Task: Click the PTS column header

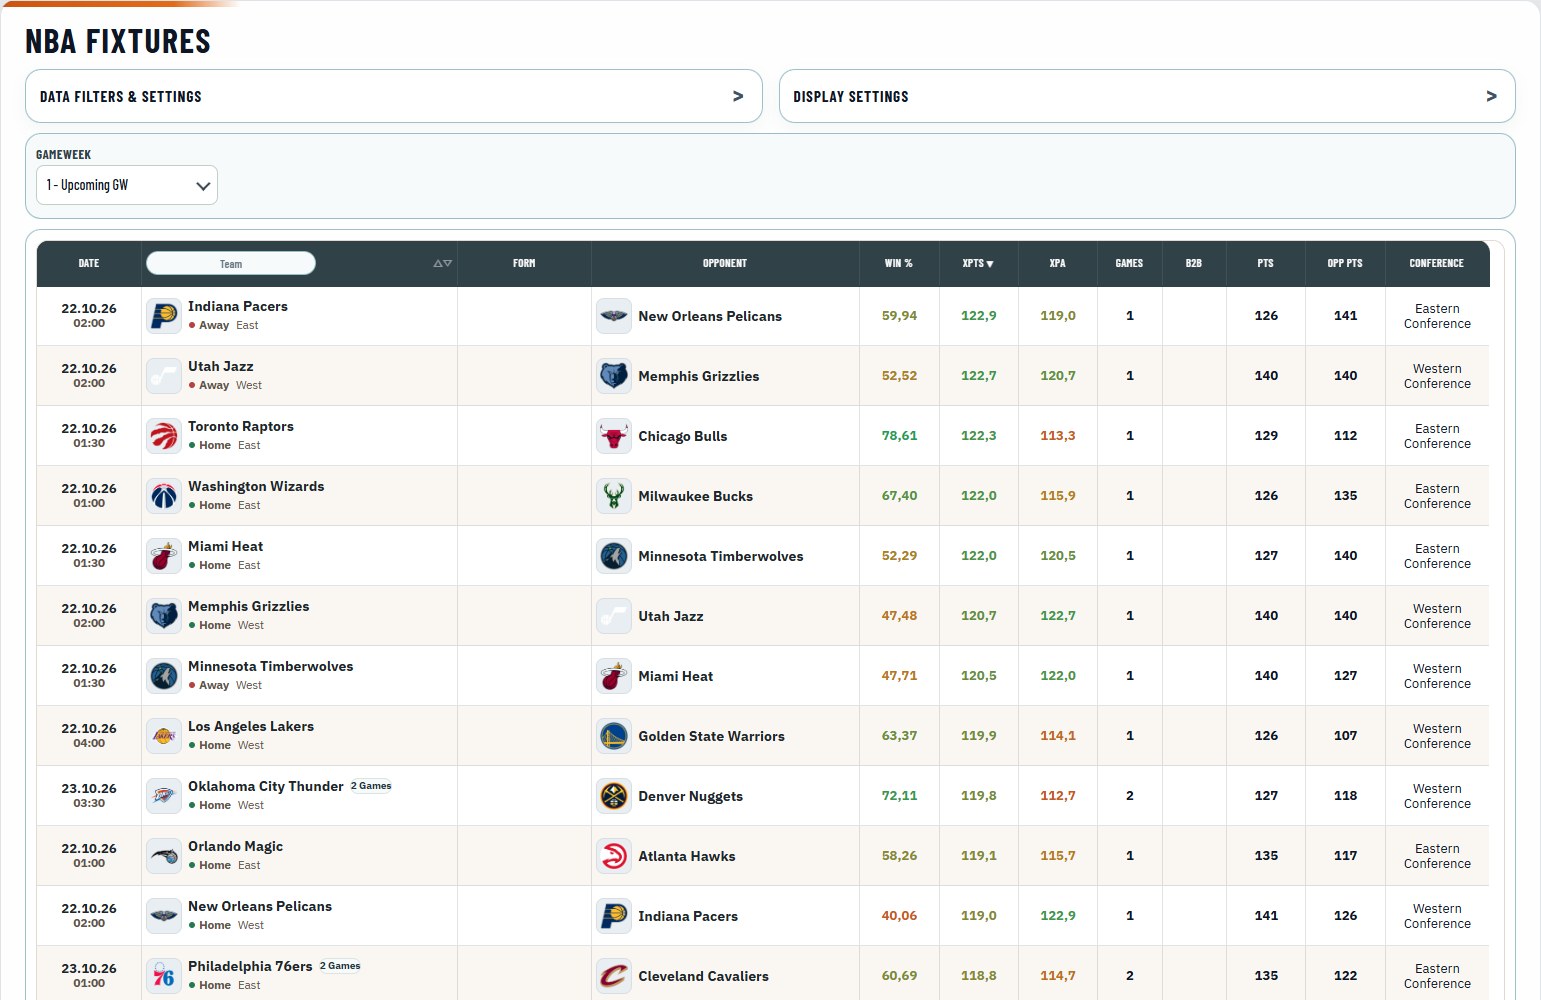Action: (x=1266, y=264)
